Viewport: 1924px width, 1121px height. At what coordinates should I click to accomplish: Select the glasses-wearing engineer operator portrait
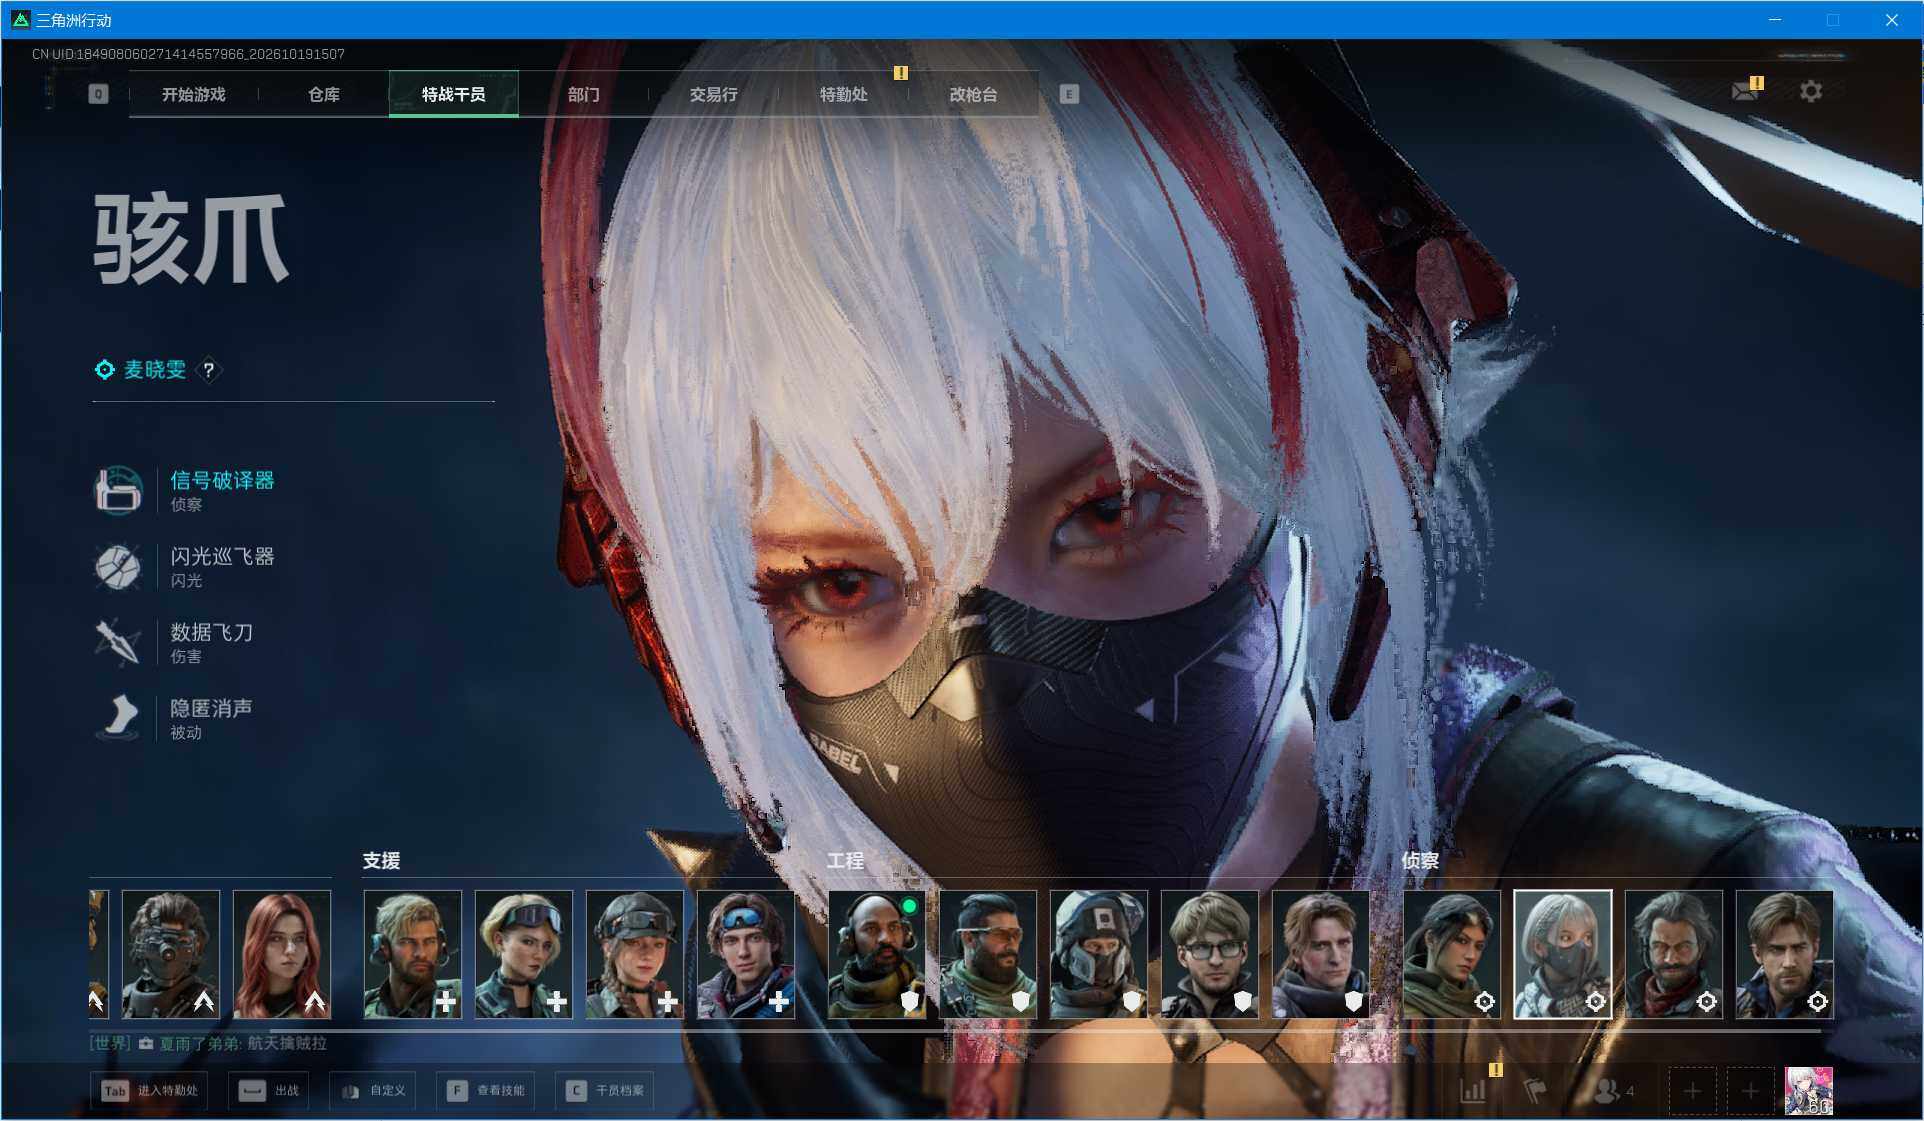pos(1210,954)
